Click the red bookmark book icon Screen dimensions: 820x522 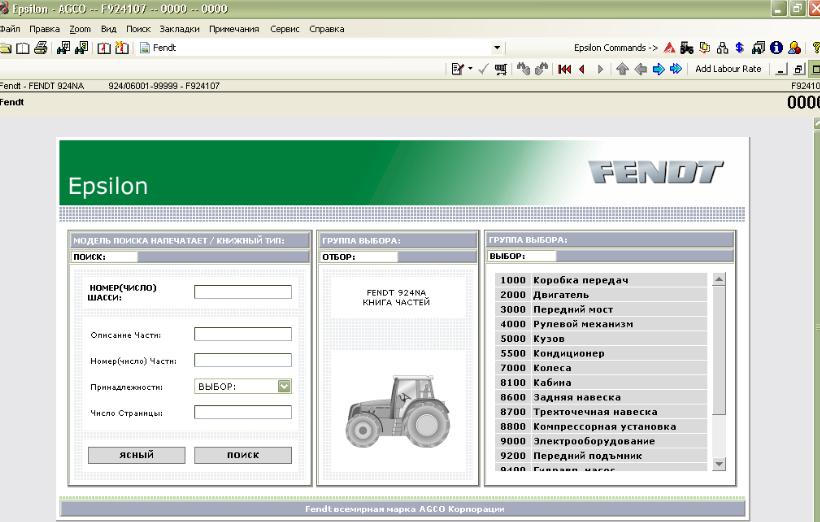click(104, 48)
